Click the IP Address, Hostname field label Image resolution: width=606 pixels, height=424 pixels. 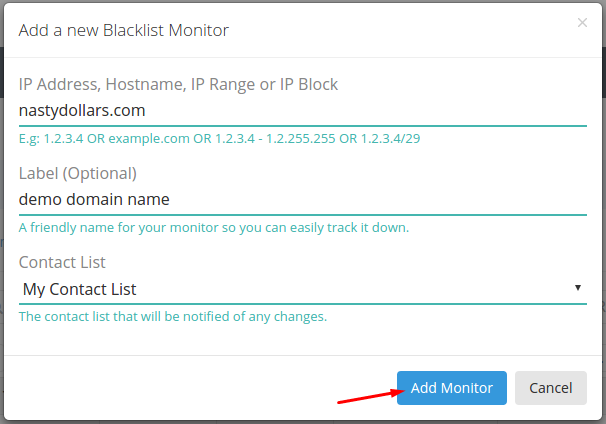click(178, 84)
